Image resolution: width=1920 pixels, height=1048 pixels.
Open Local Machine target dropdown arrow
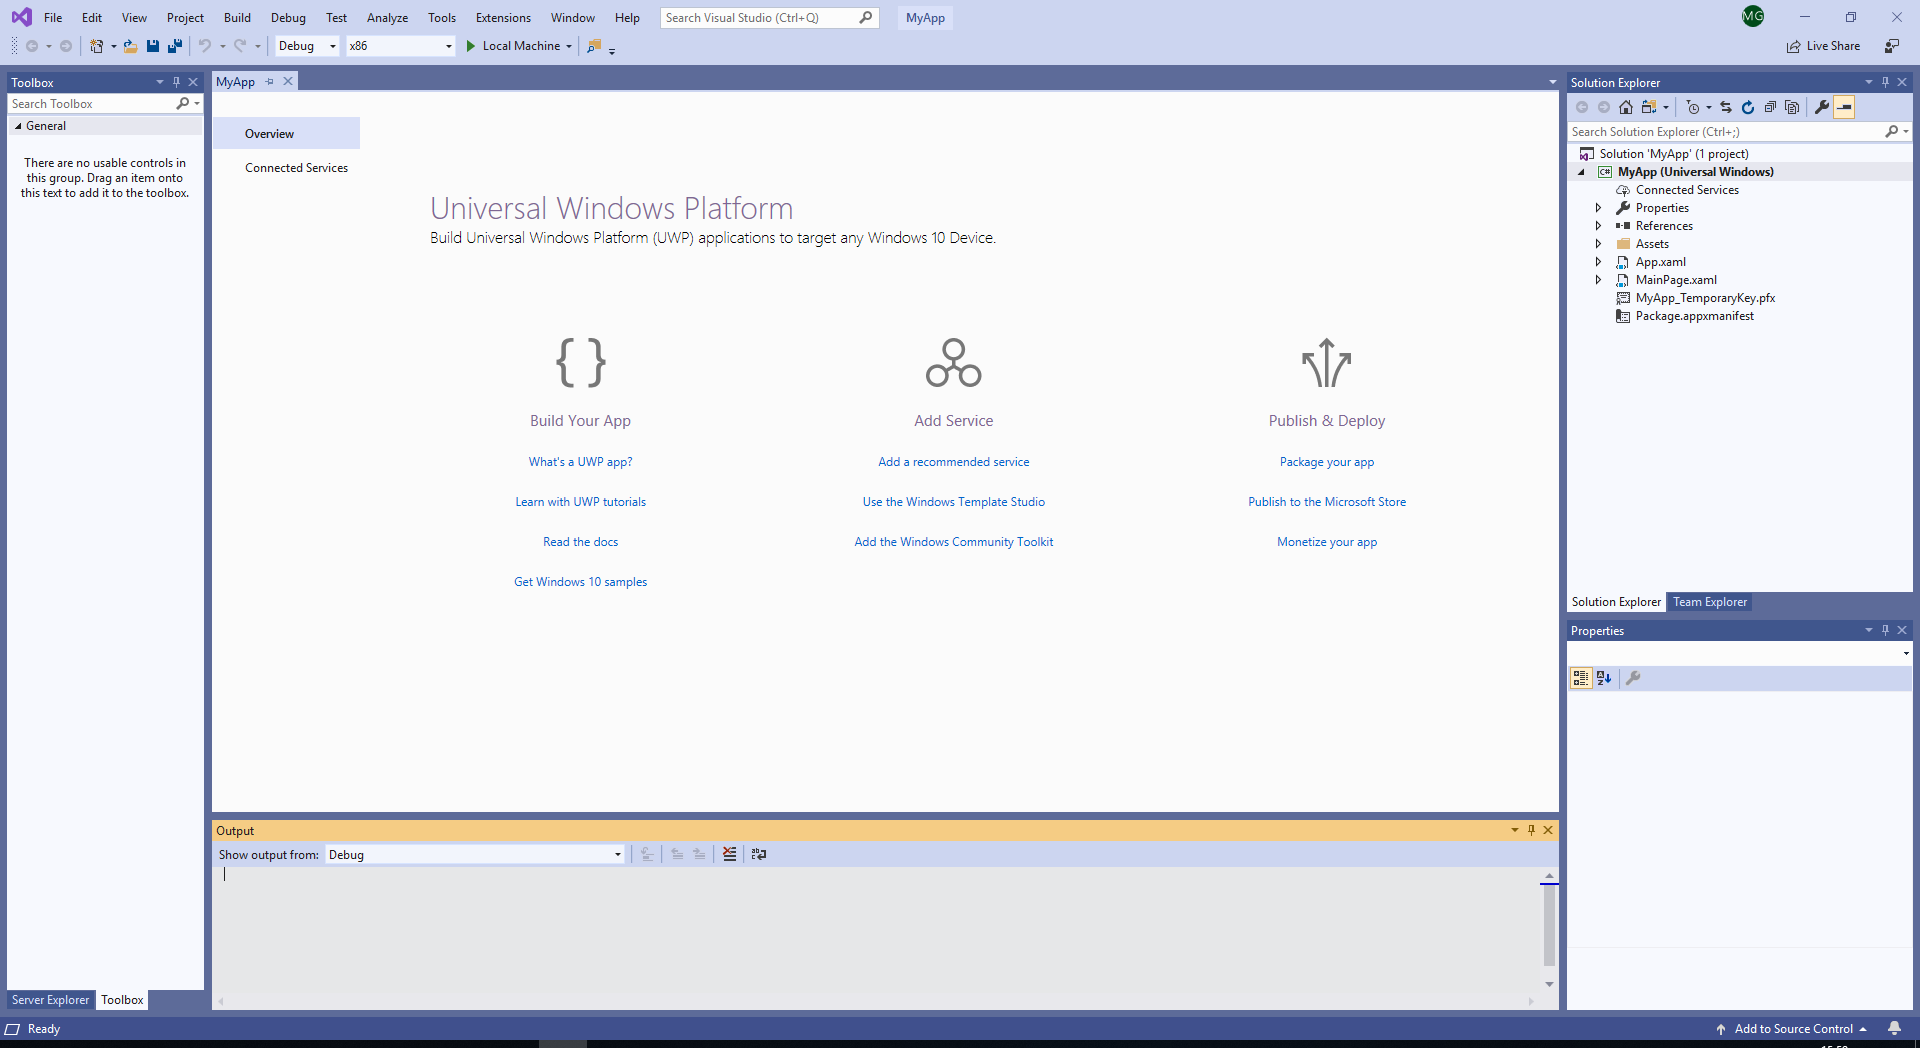569,46
